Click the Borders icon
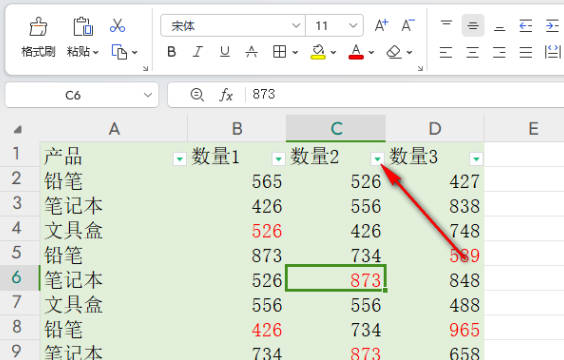Viewport: 564px width, 360px height. pyautogui.click(x=279, y=52)
